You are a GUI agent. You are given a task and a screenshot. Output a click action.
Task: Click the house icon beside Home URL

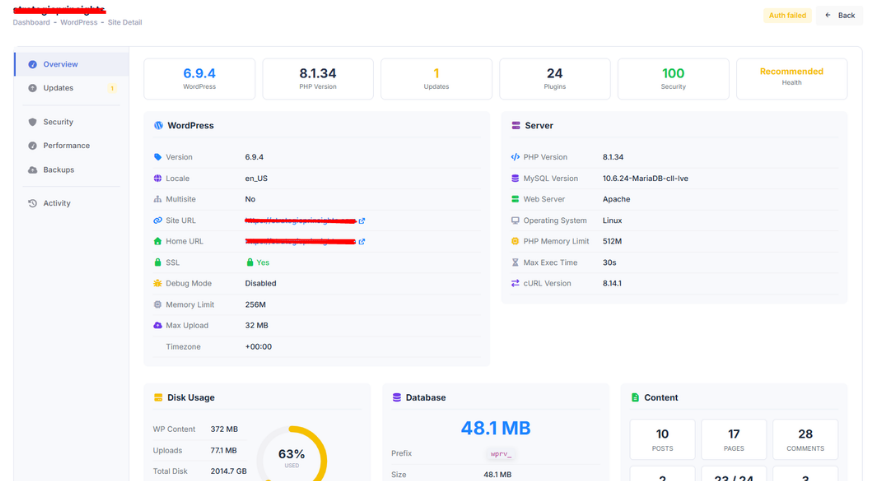157,242
